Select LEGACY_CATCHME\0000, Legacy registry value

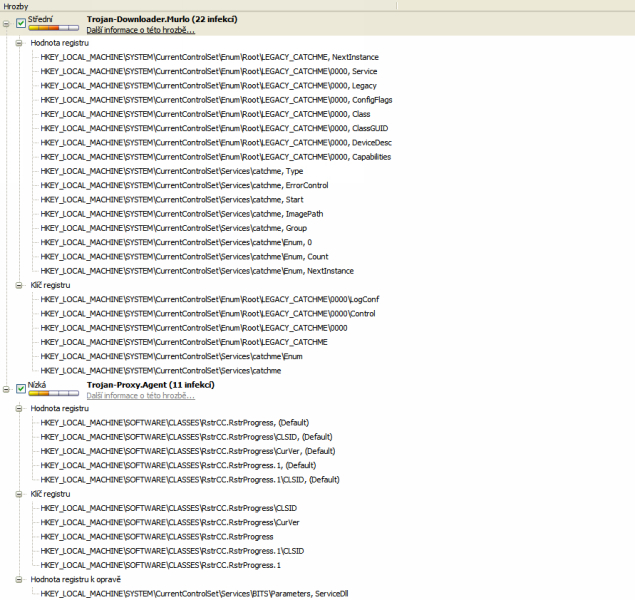208,85
